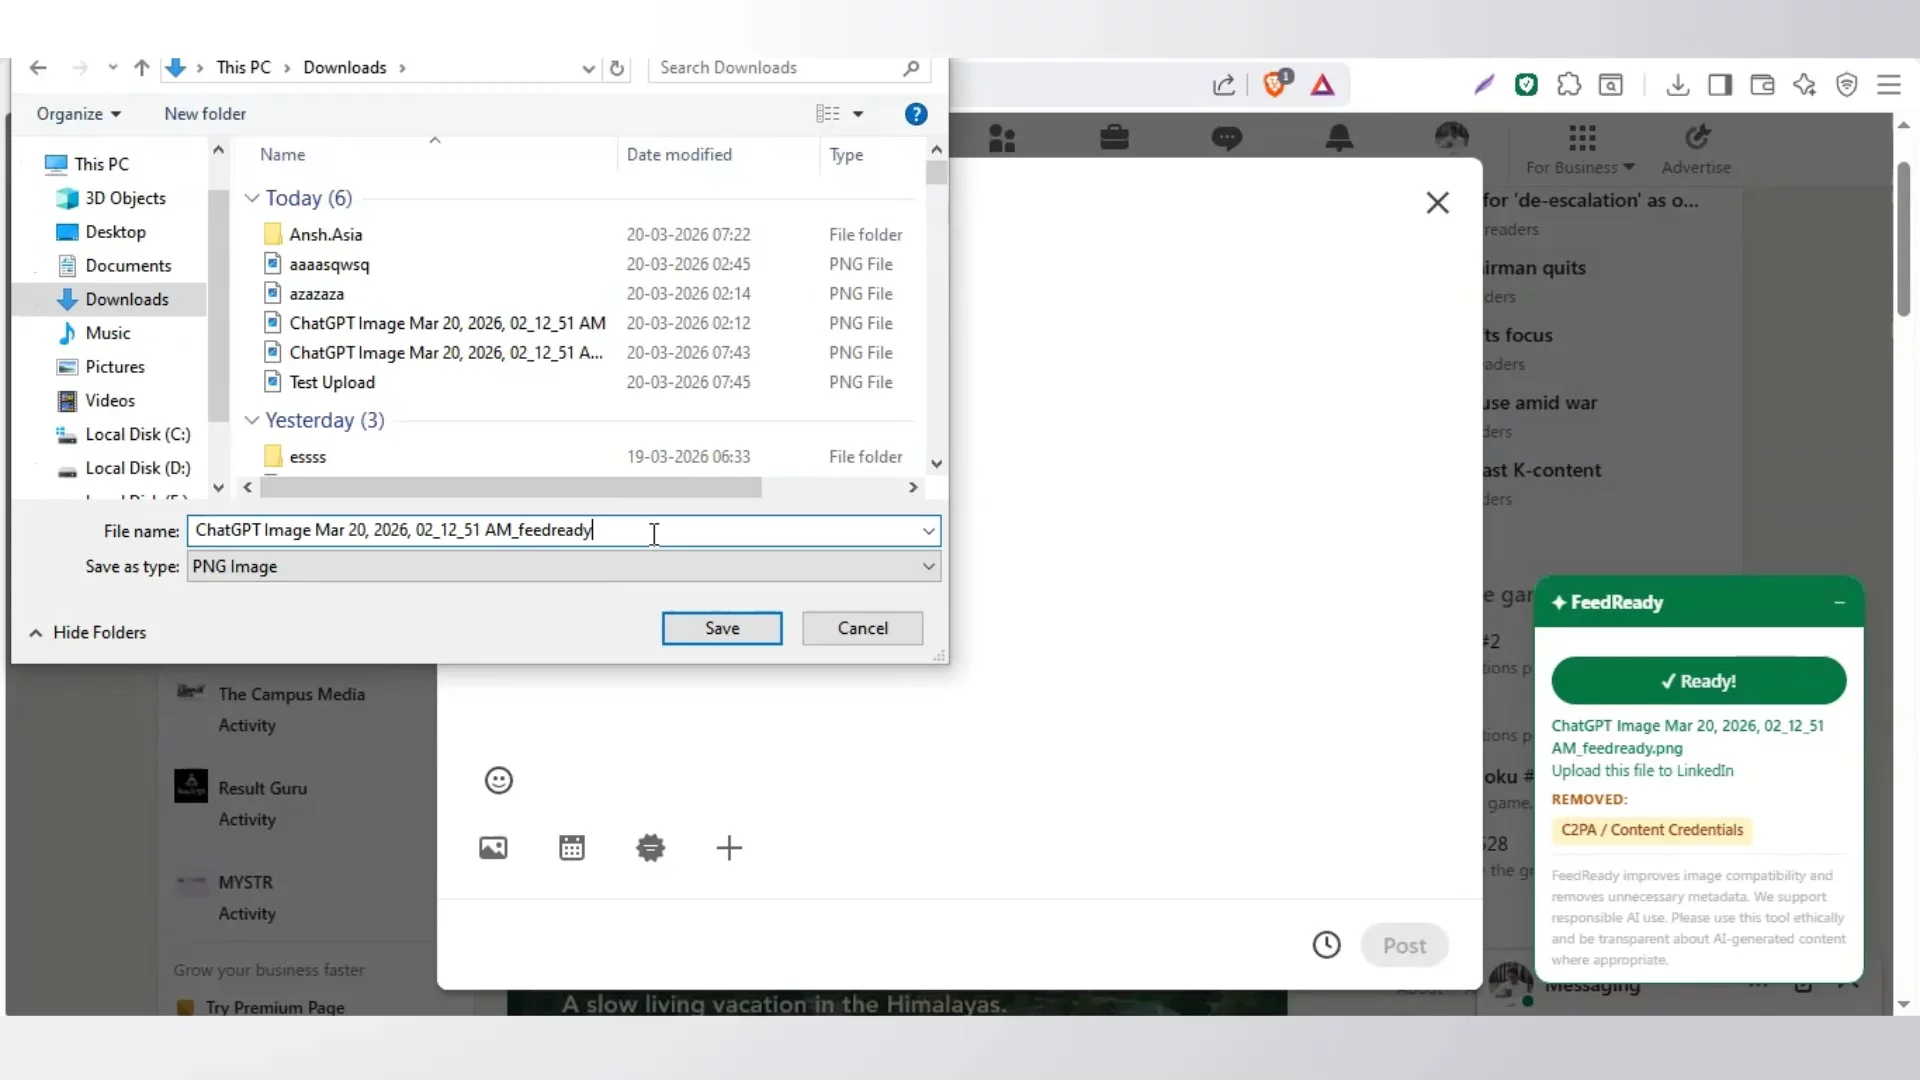Open Save dialog help
Image resolution: width=1920 pixels, height=1080 pixels.
[x=915, y=114]
